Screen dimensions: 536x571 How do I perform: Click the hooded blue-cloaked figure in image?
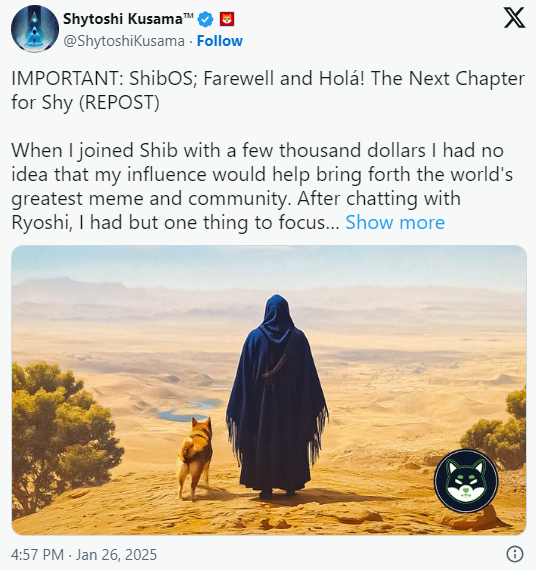(x=277, y=396)
